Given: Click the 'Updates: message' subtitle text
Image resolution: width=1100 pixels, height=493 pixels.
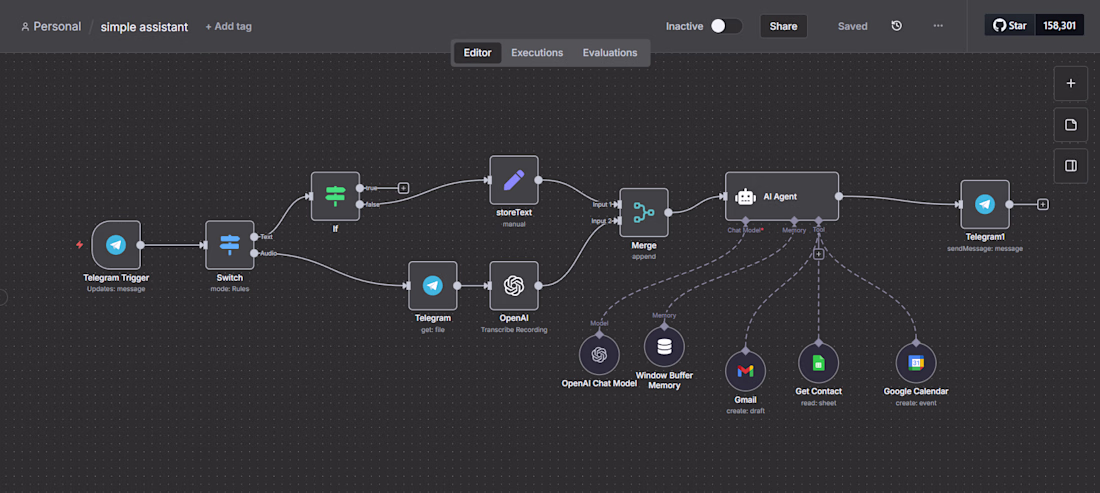Looking at the screenshot, I should tap(116, 289).
